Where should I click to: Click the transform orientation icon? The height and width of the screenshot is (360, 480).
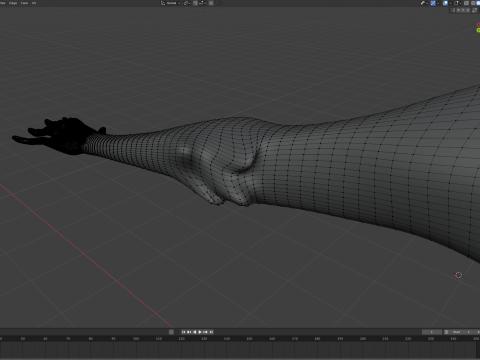pyautogui.click(x=163, y=3)
